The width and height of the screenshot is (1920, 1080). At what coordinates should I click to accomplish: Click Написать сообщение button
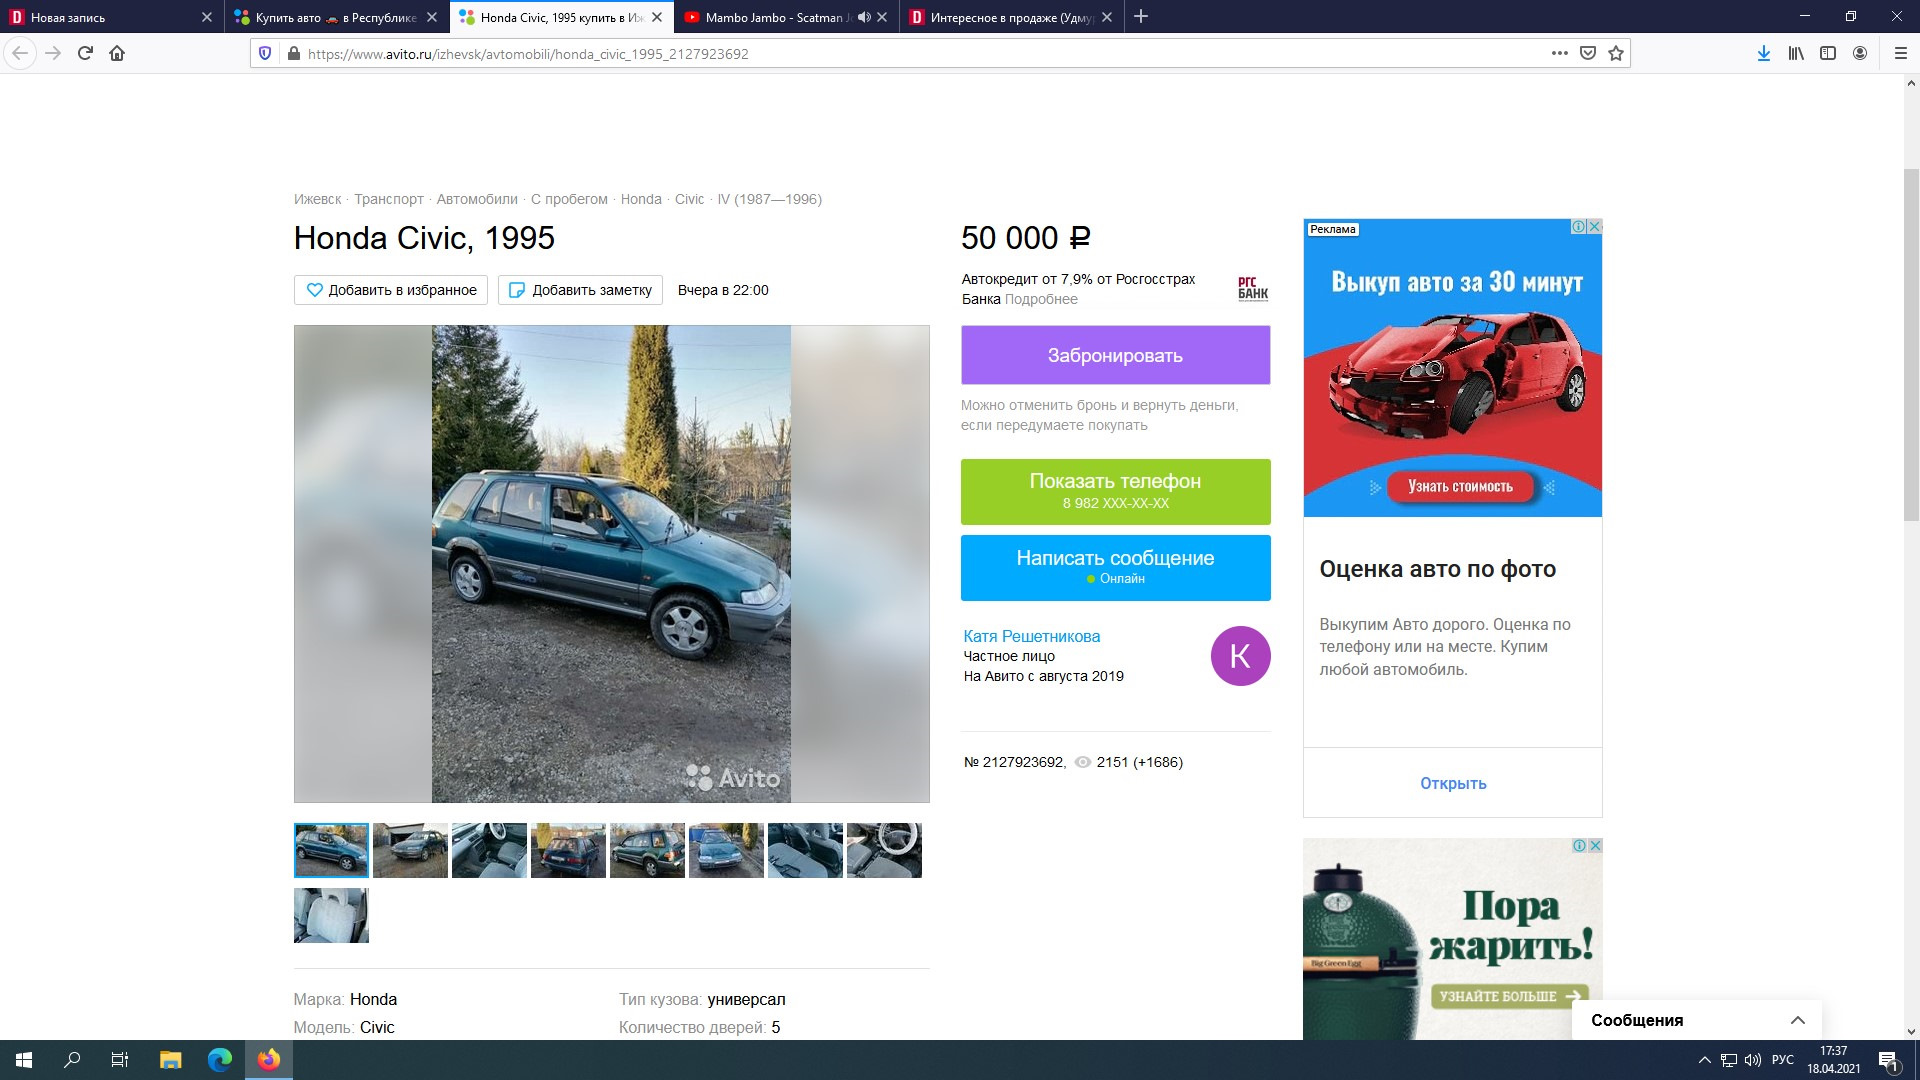click(1115, 567)
